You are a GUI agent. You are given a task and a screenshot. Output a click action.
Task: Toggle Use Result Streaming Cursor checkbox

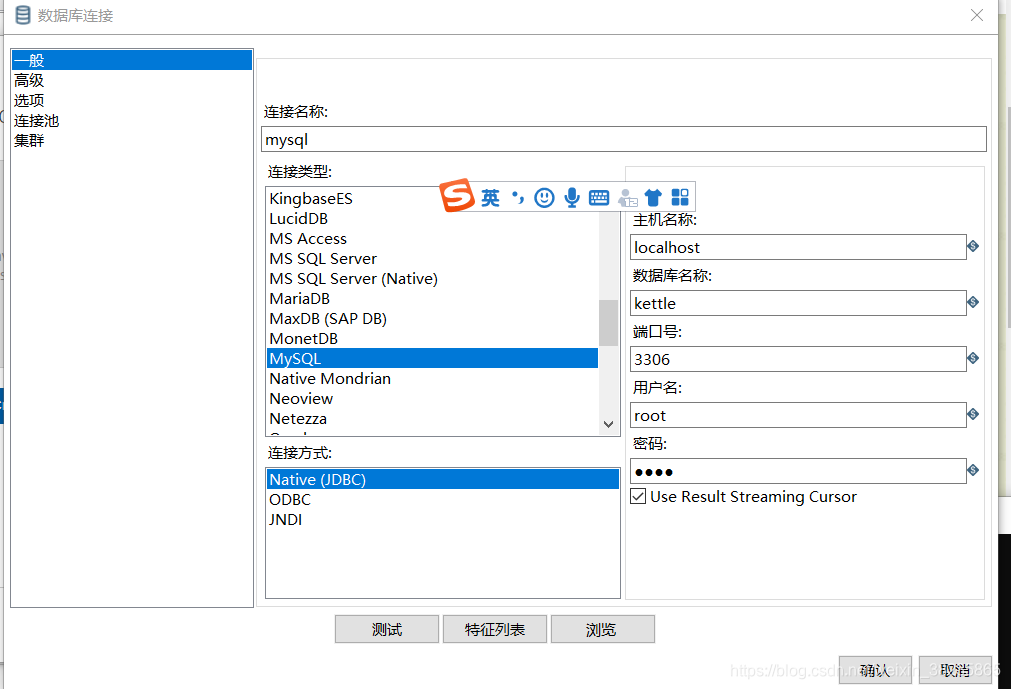click(x=638, y=496)
